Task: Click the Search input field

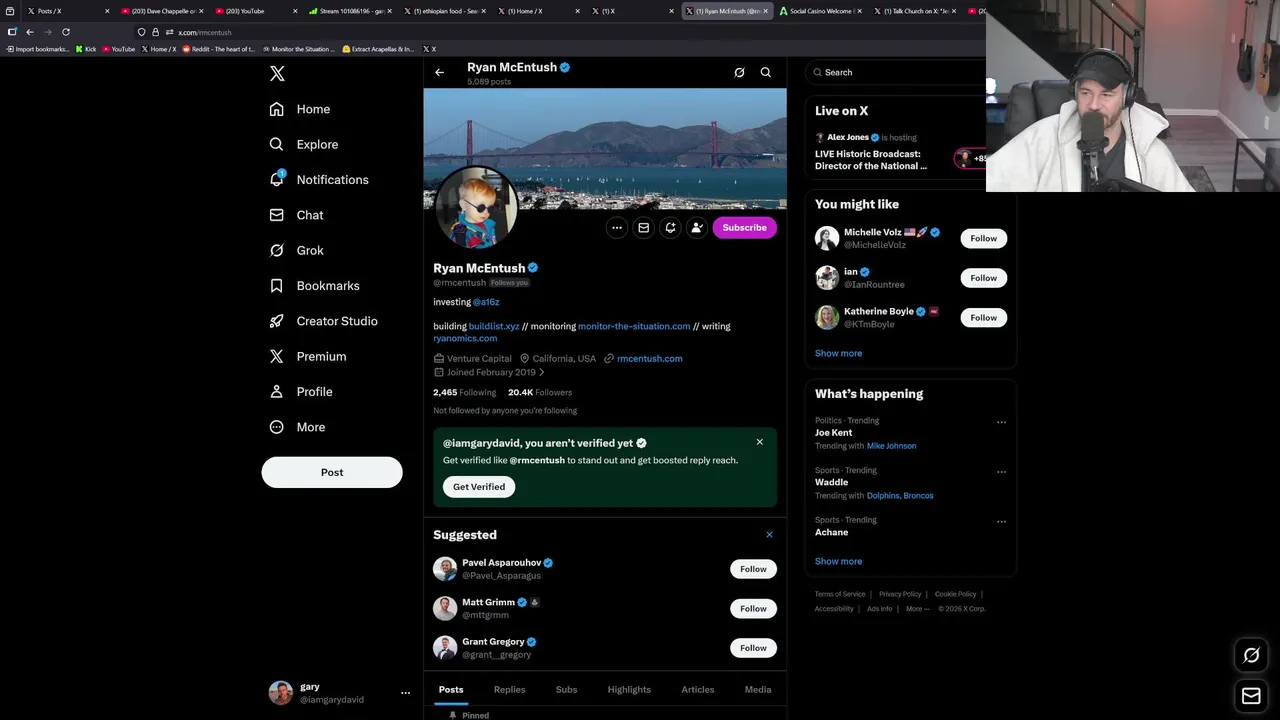Action: pos(897,72)
